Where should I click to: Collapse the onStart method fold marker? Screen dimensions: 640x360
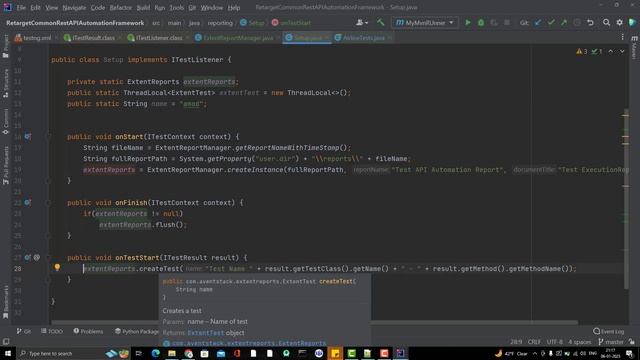point(49,137)
